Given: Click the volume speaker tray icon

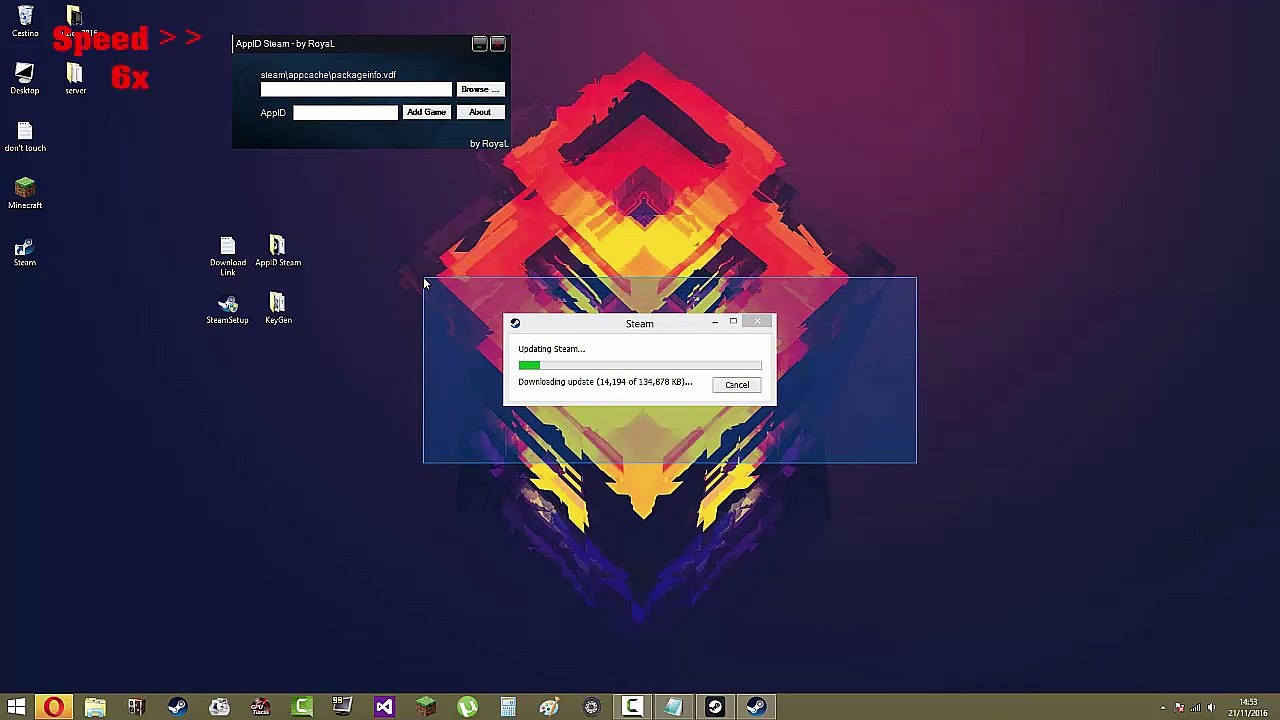Looking at the screenshot, I should 1211,708.
